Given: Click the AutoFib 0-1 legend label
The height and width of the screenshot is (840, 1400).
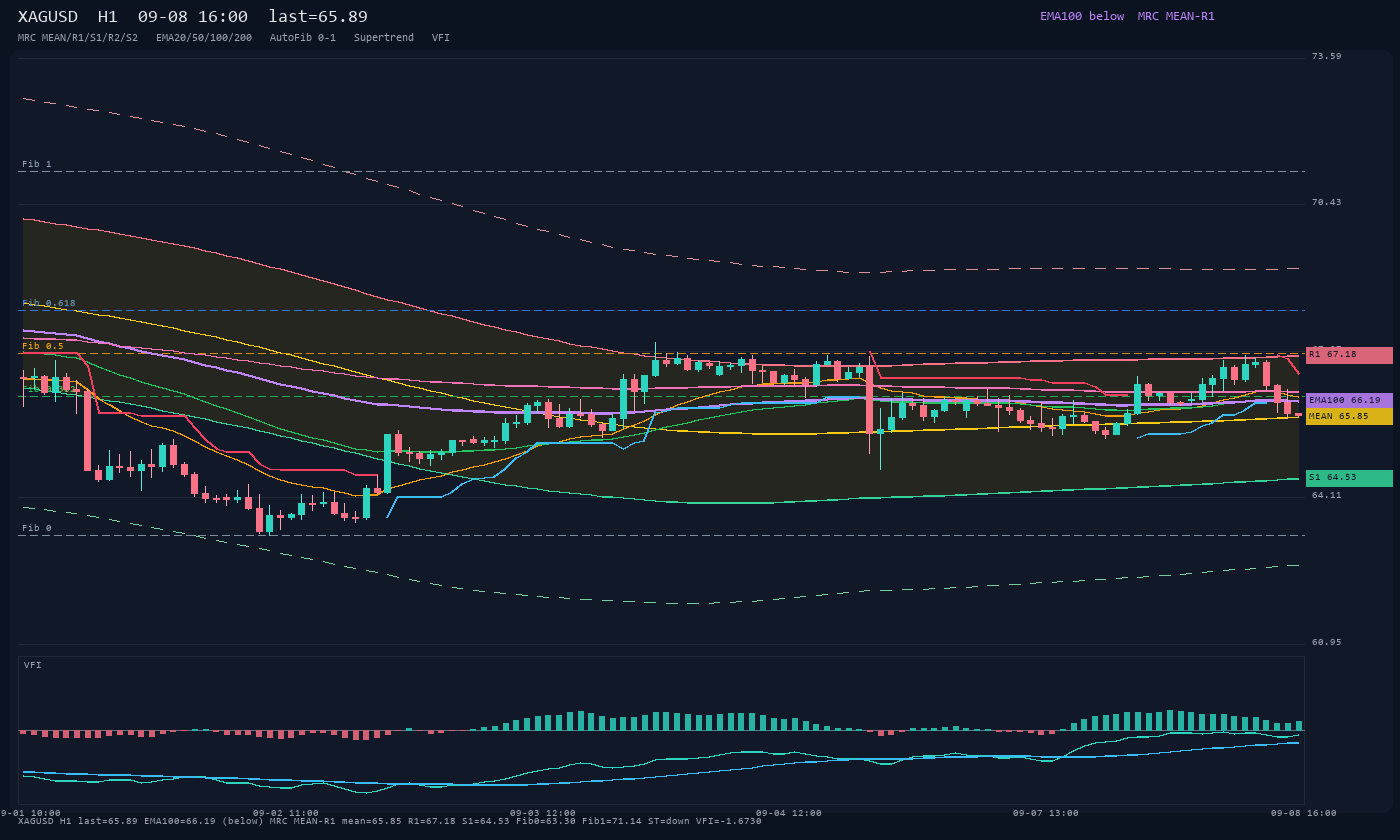Looking at the screenshot, I should pos(303,38).
